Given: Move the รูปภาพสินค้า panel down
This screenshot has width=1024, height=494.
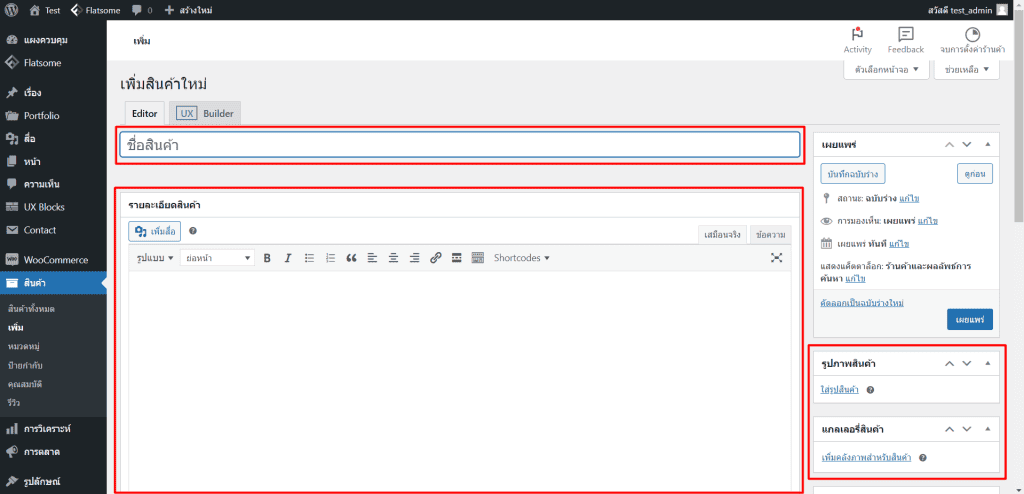Looking at the screenshot, I should tap(967, 363).
